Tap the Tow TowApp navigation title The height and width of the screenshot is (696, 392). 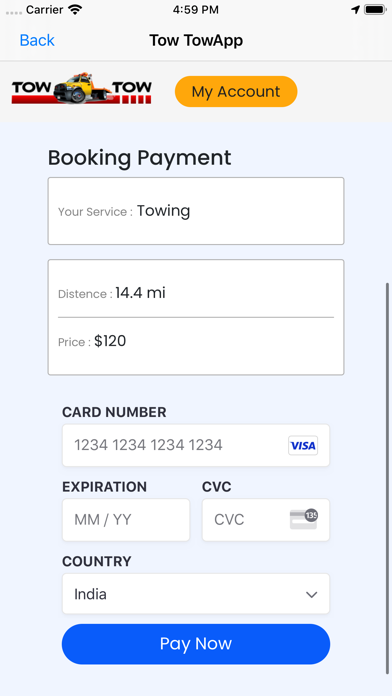pyautogui.click(x=196, y=40)
